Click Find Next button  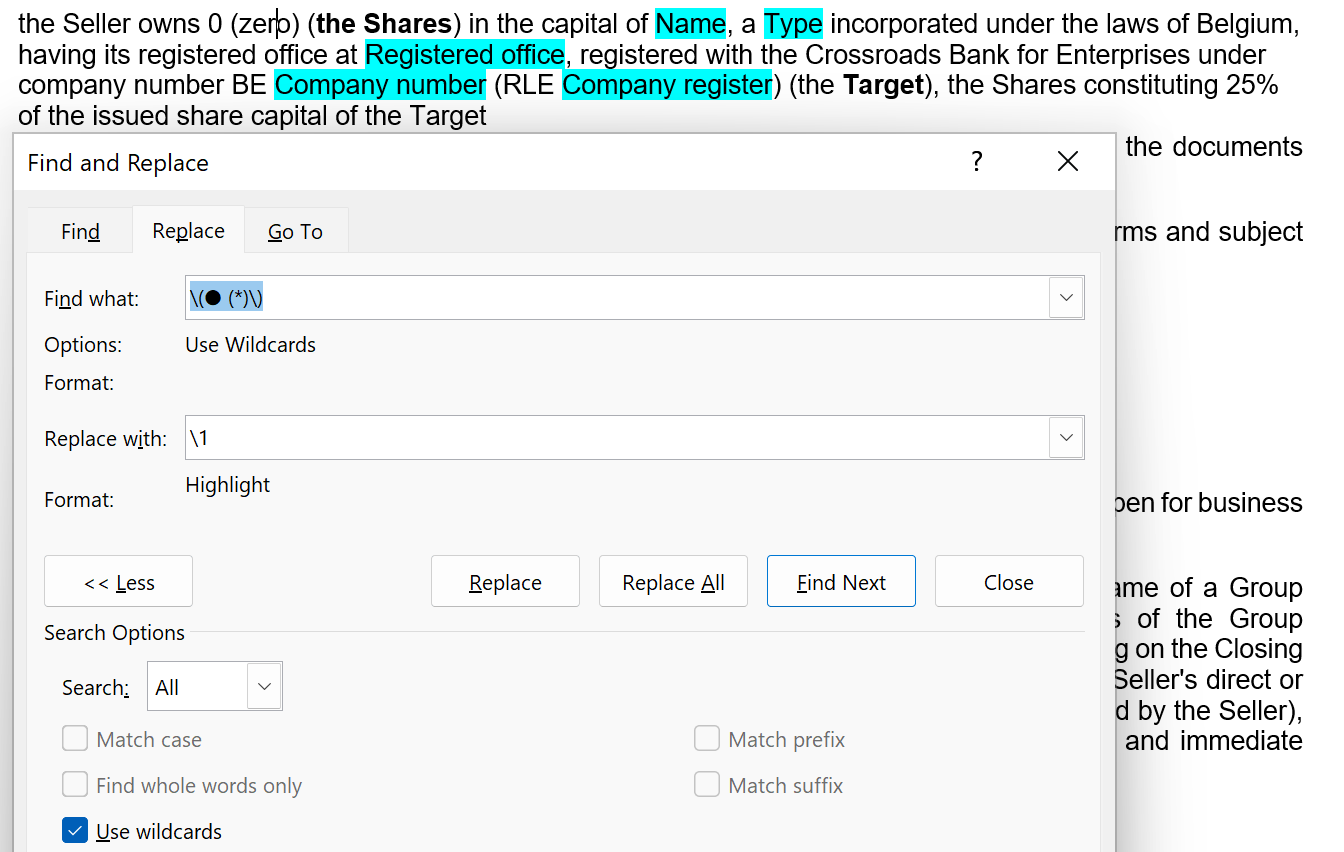click(x=841, y=582)
